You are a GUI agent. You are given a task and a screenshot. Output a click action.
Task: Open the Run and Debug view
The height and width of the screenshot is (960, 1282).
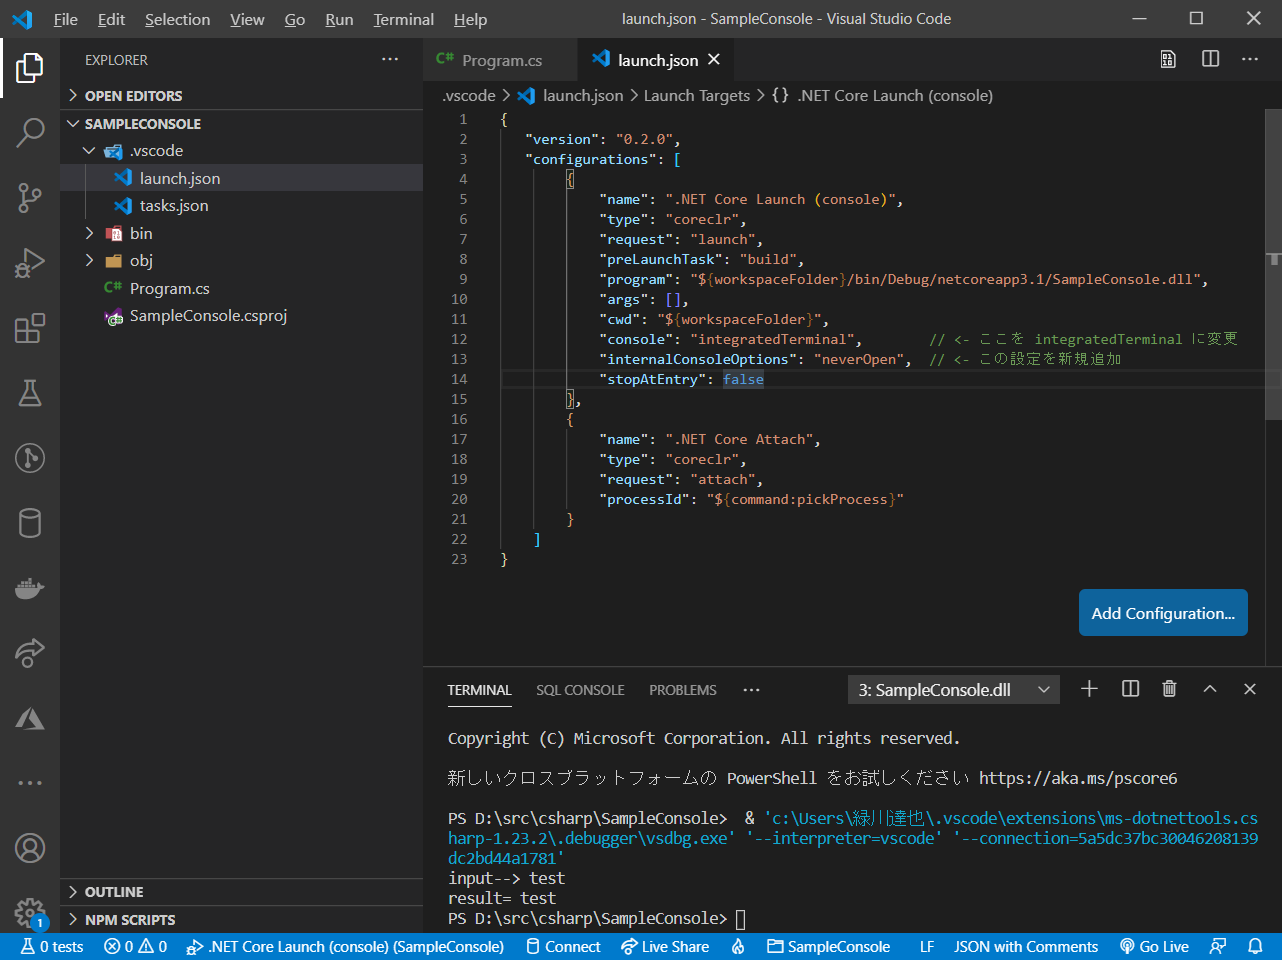tap(30, 262)
